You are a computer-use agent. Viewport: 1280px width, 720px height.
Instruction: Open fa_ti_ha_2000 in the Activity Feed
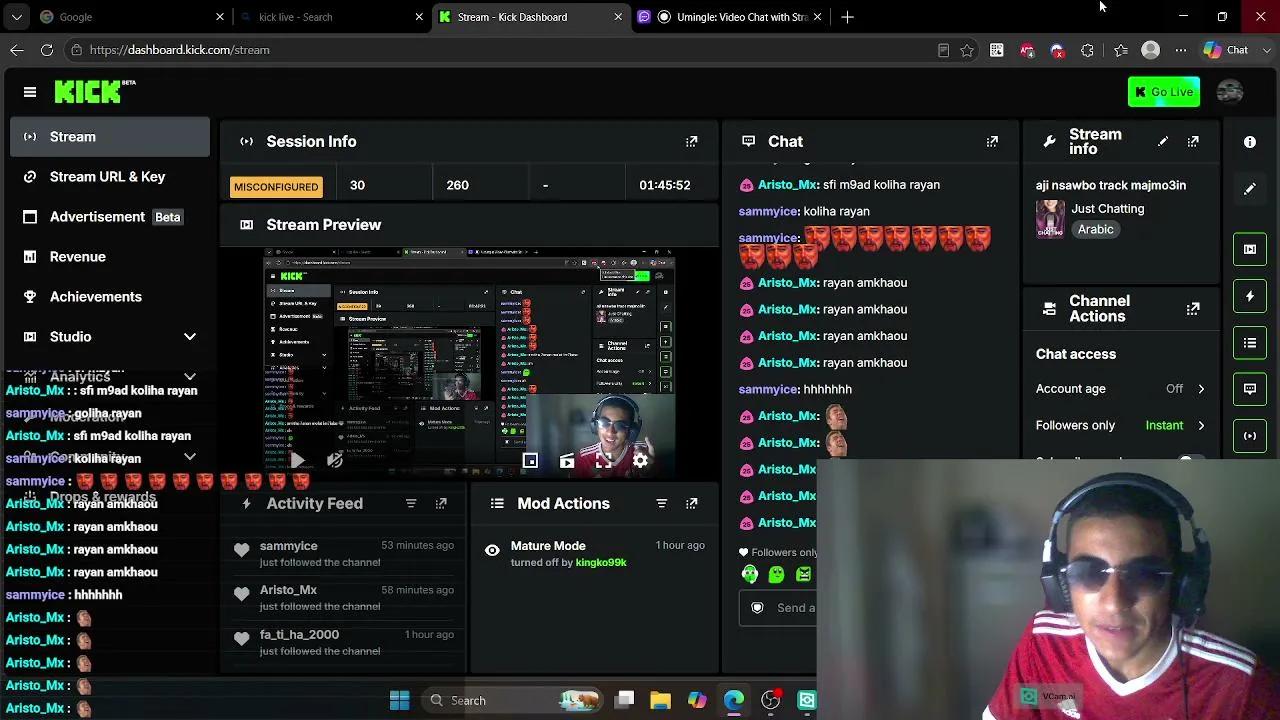[299, 635]
